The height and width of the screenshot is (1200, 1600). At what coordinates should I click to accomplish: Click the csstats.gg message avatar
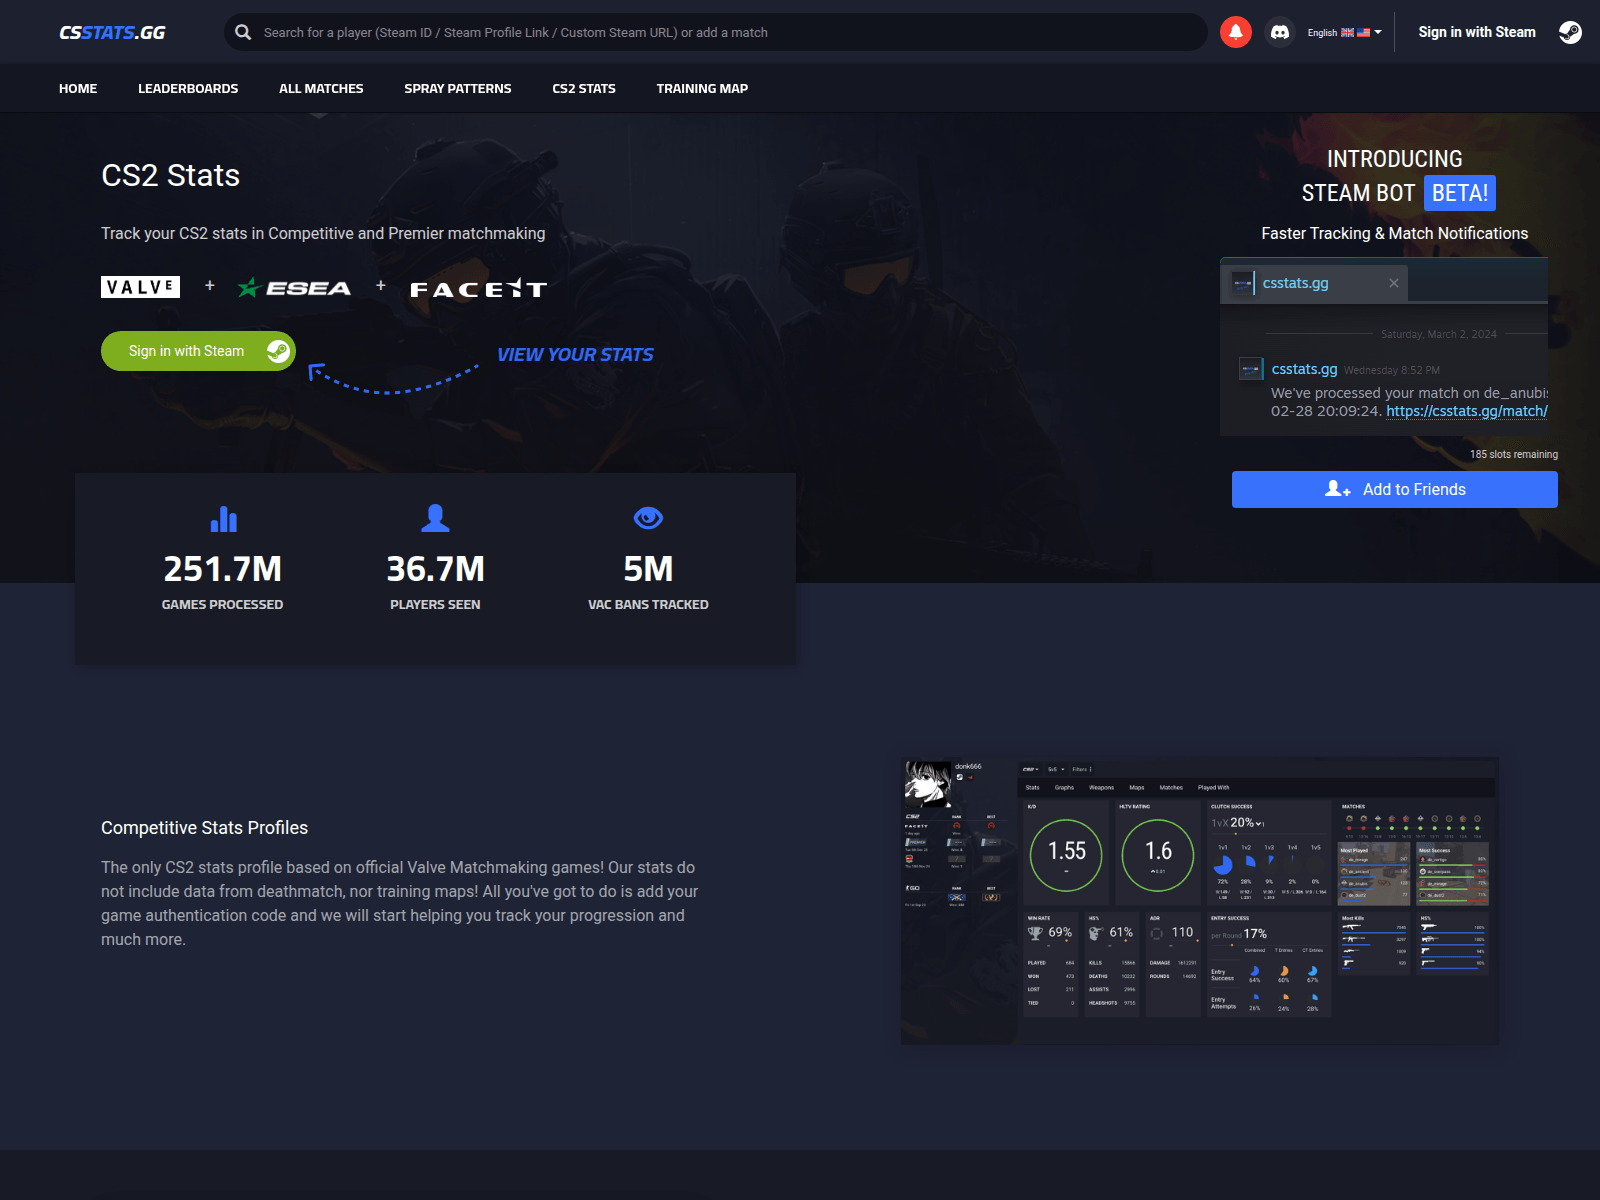[x=1251, y=369]
